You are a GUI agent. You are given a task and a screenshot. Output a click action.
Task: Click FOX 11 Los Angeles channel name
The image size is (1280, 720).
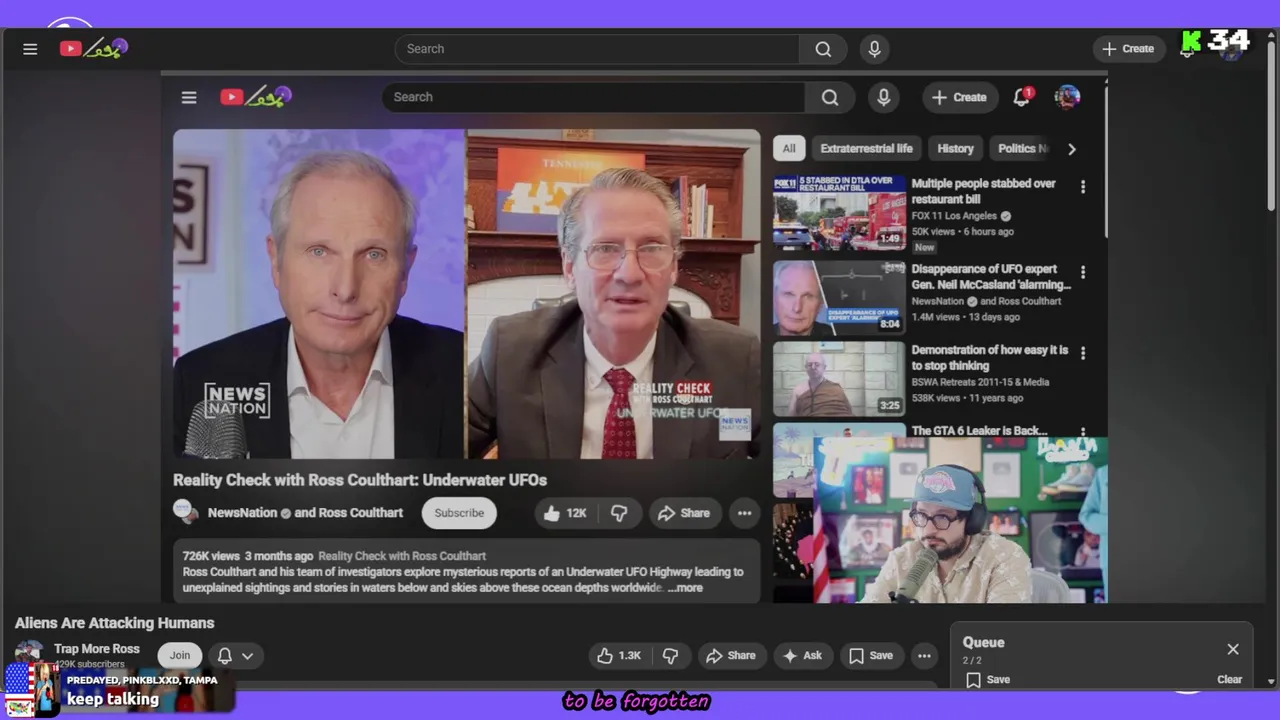coord(954,216)
